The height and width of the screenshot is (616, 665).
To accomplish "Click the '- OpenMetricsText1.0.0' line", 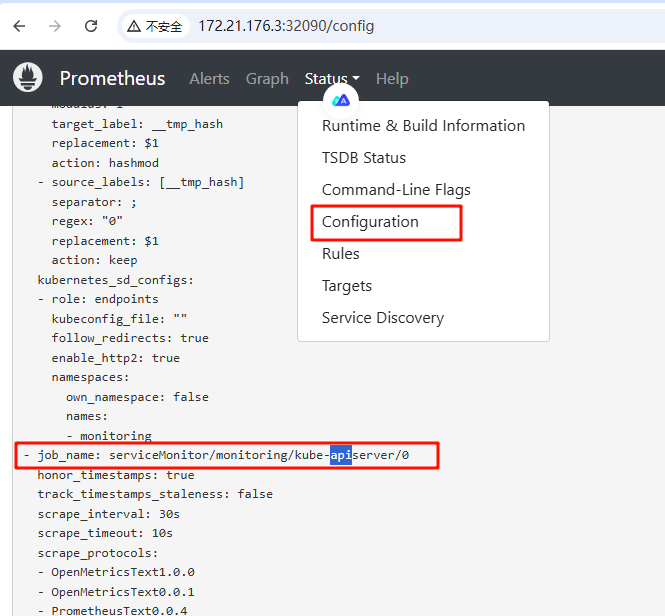I will 116,572.
